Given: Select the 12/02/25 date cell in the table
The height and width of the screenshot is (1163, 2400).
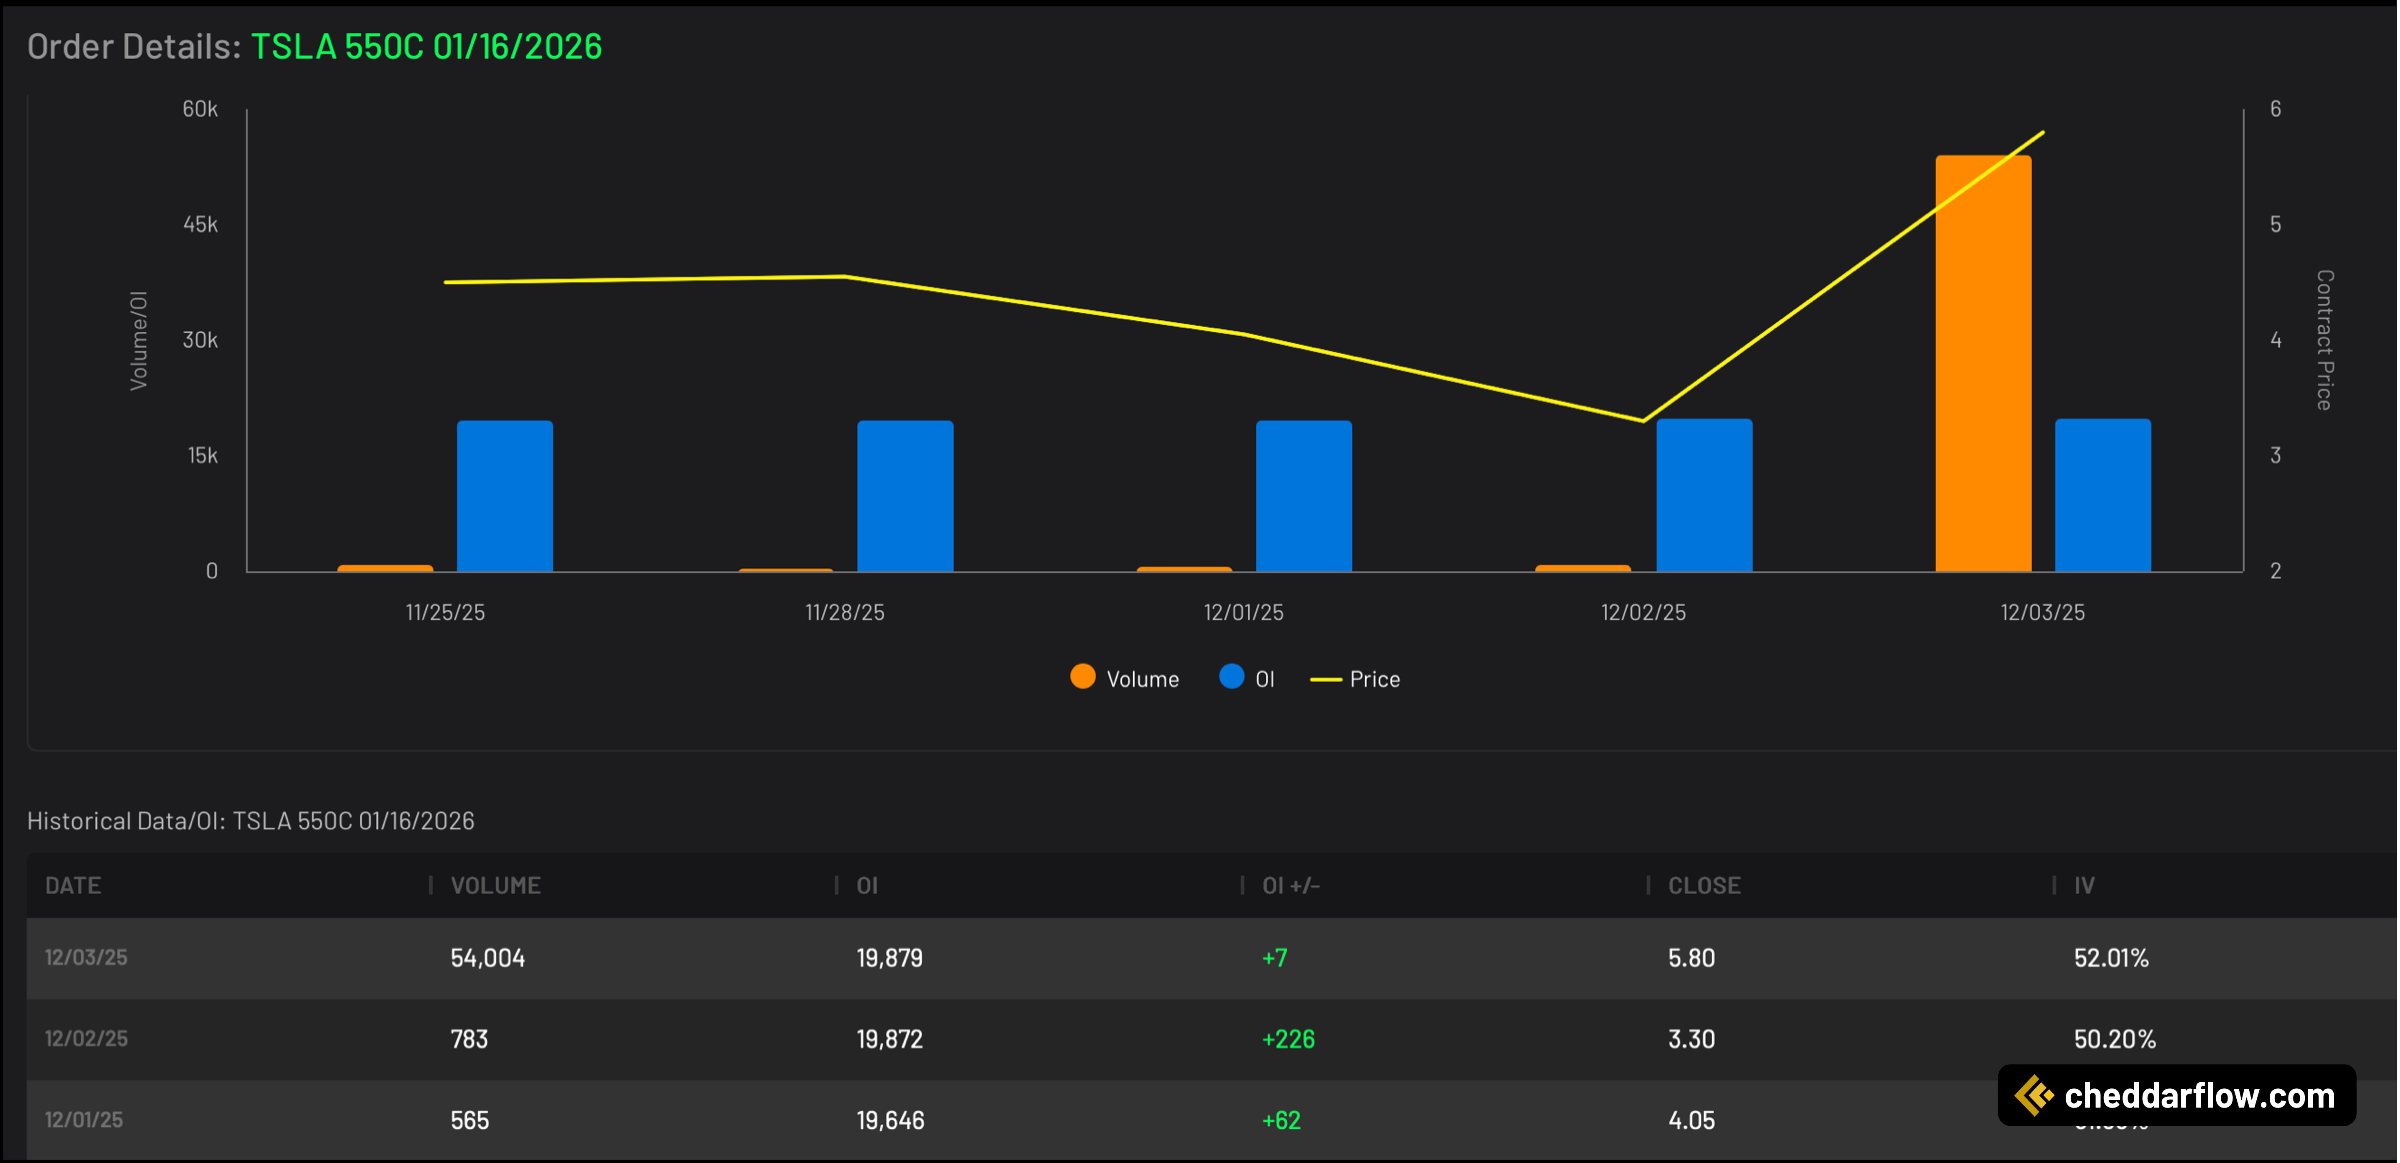Looking at the screenshot, I should coord(86,1039).
